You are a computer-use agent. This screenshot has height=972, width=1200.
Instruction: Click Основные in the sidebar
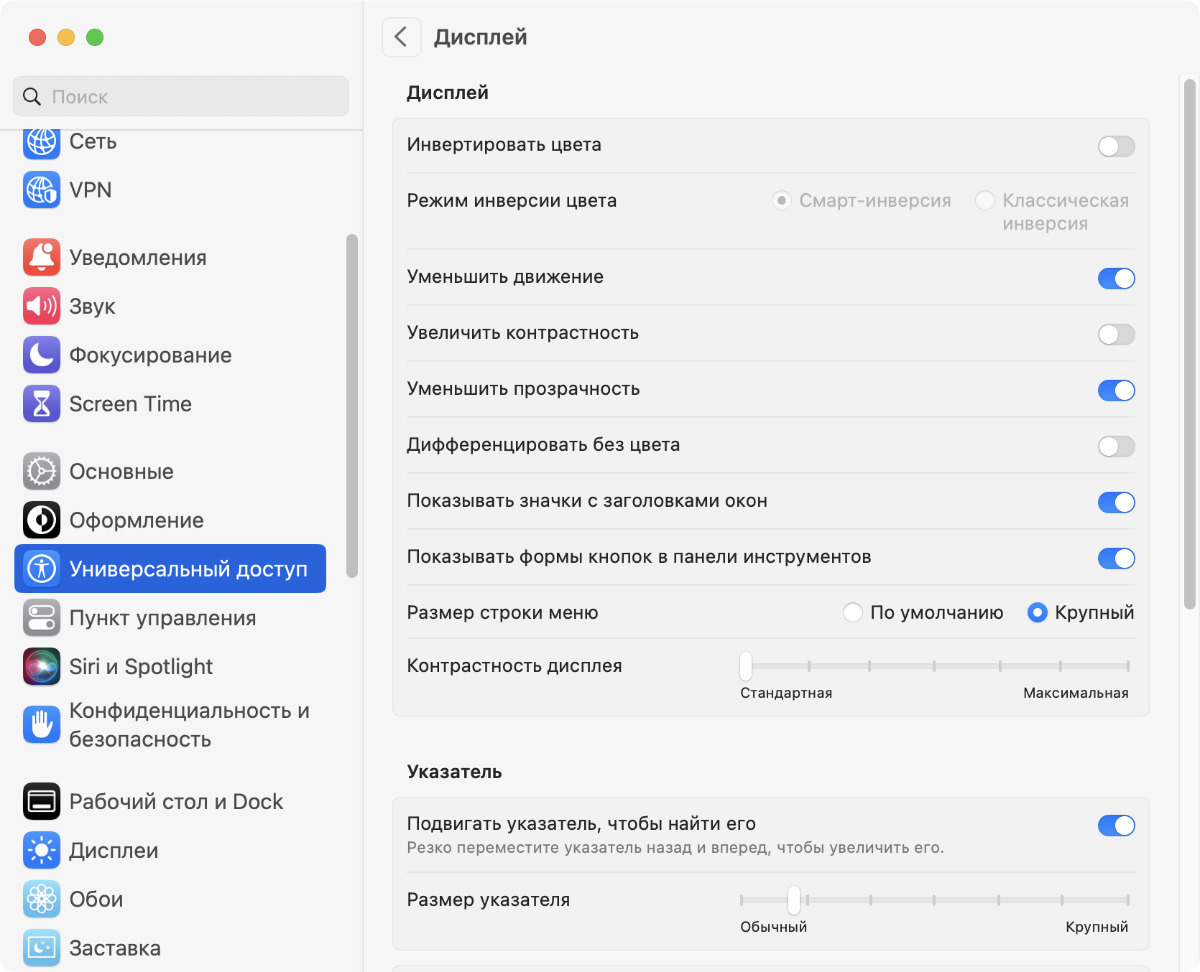[x=121, y=471]
